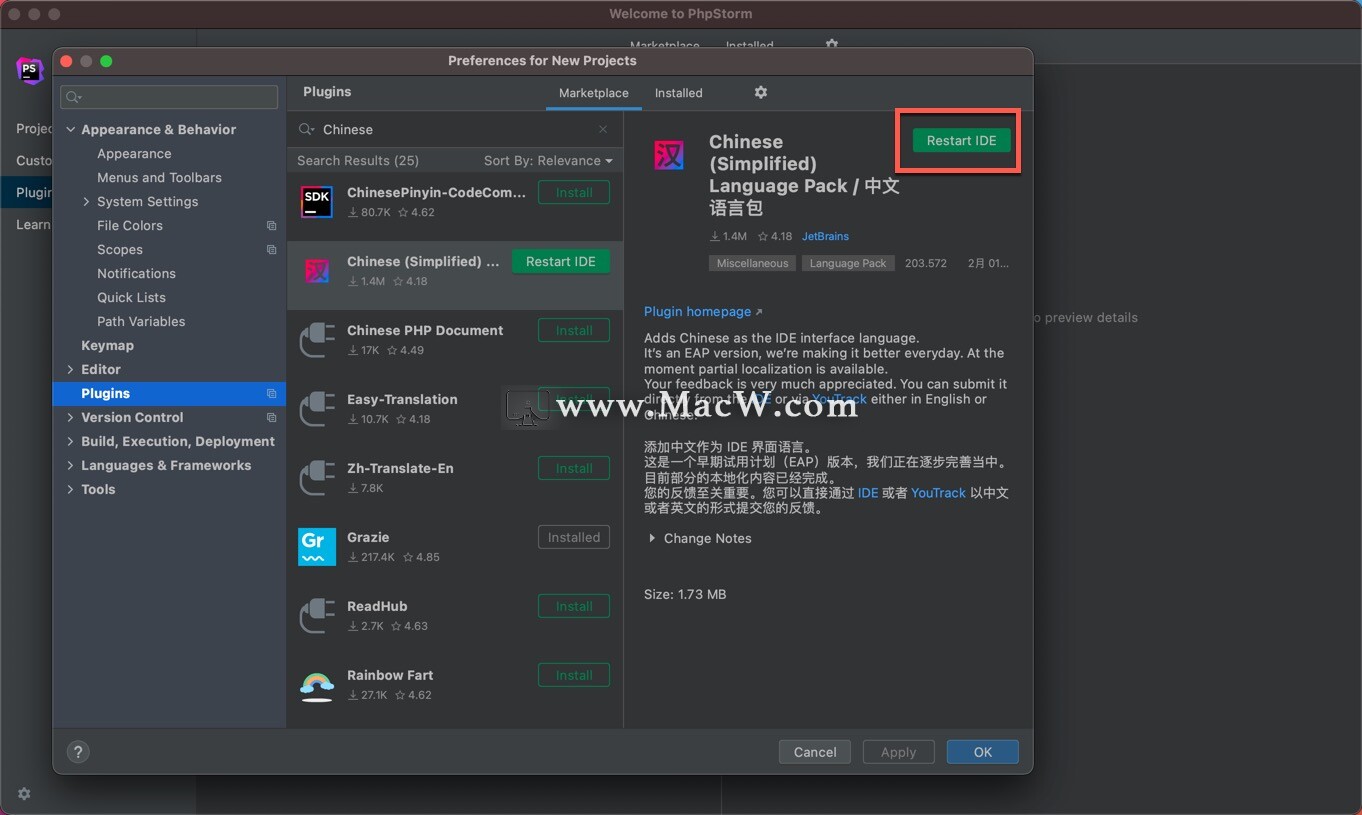This screenshot has width=1362, height=815.
Task: Install Rainbow Fart plugin
Action: (574, 676)
